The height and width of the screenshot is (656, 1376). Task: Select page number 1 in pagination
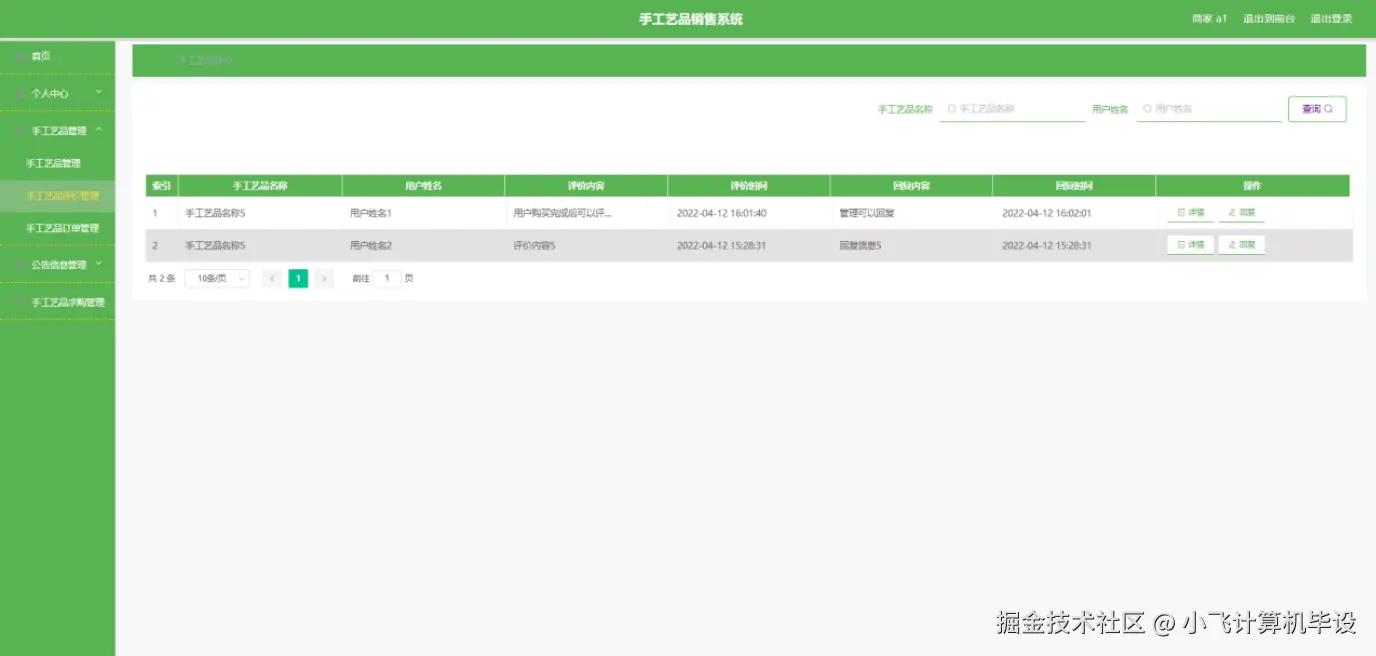click(298, 279)
